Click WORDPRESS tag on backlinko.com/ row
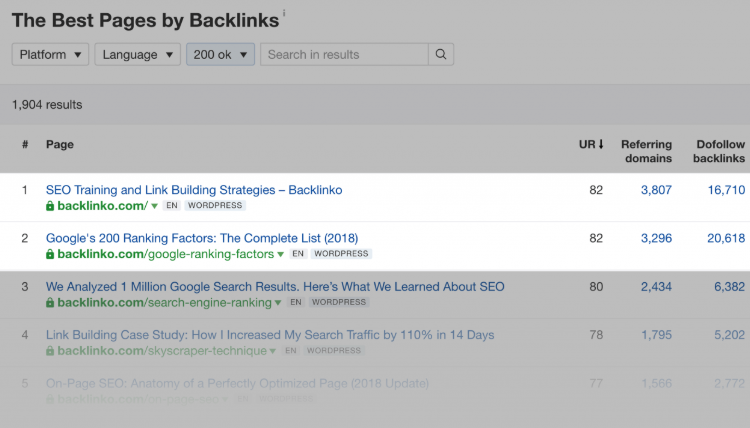The height and width of the screenshot is (428, 750). (x=215, y=206)
